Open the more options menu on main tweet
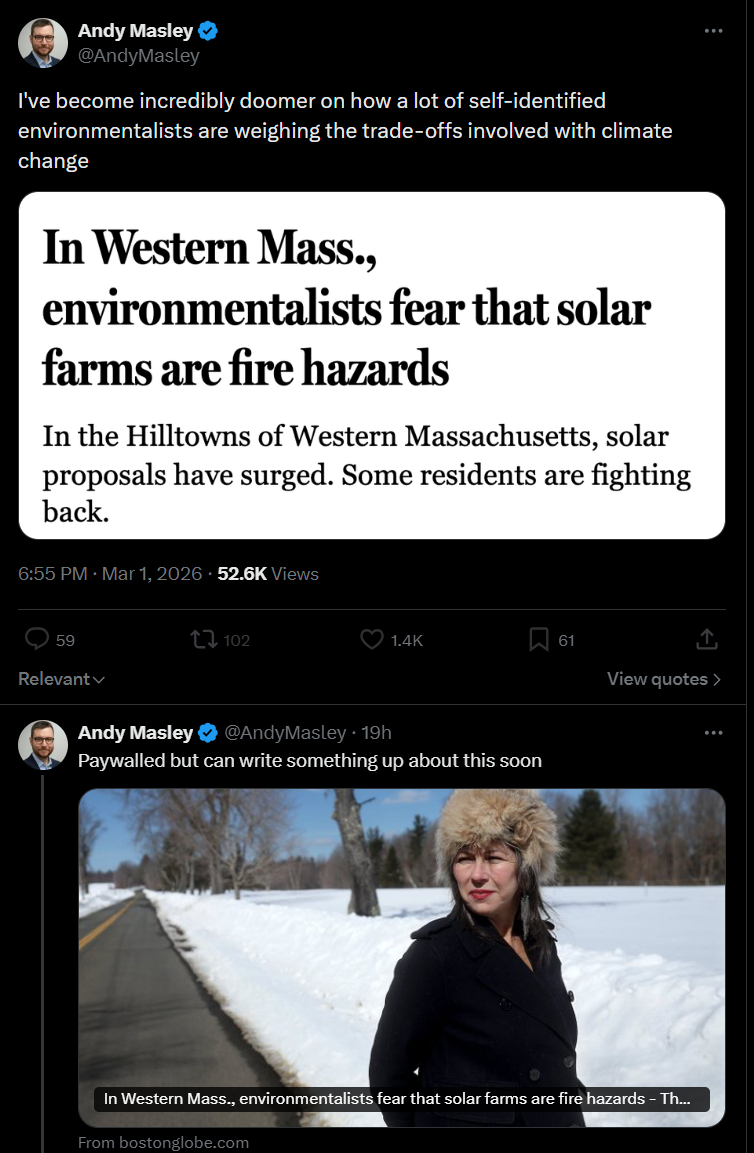The height and width of the screenshot is (1153, 754). point(712,31)
